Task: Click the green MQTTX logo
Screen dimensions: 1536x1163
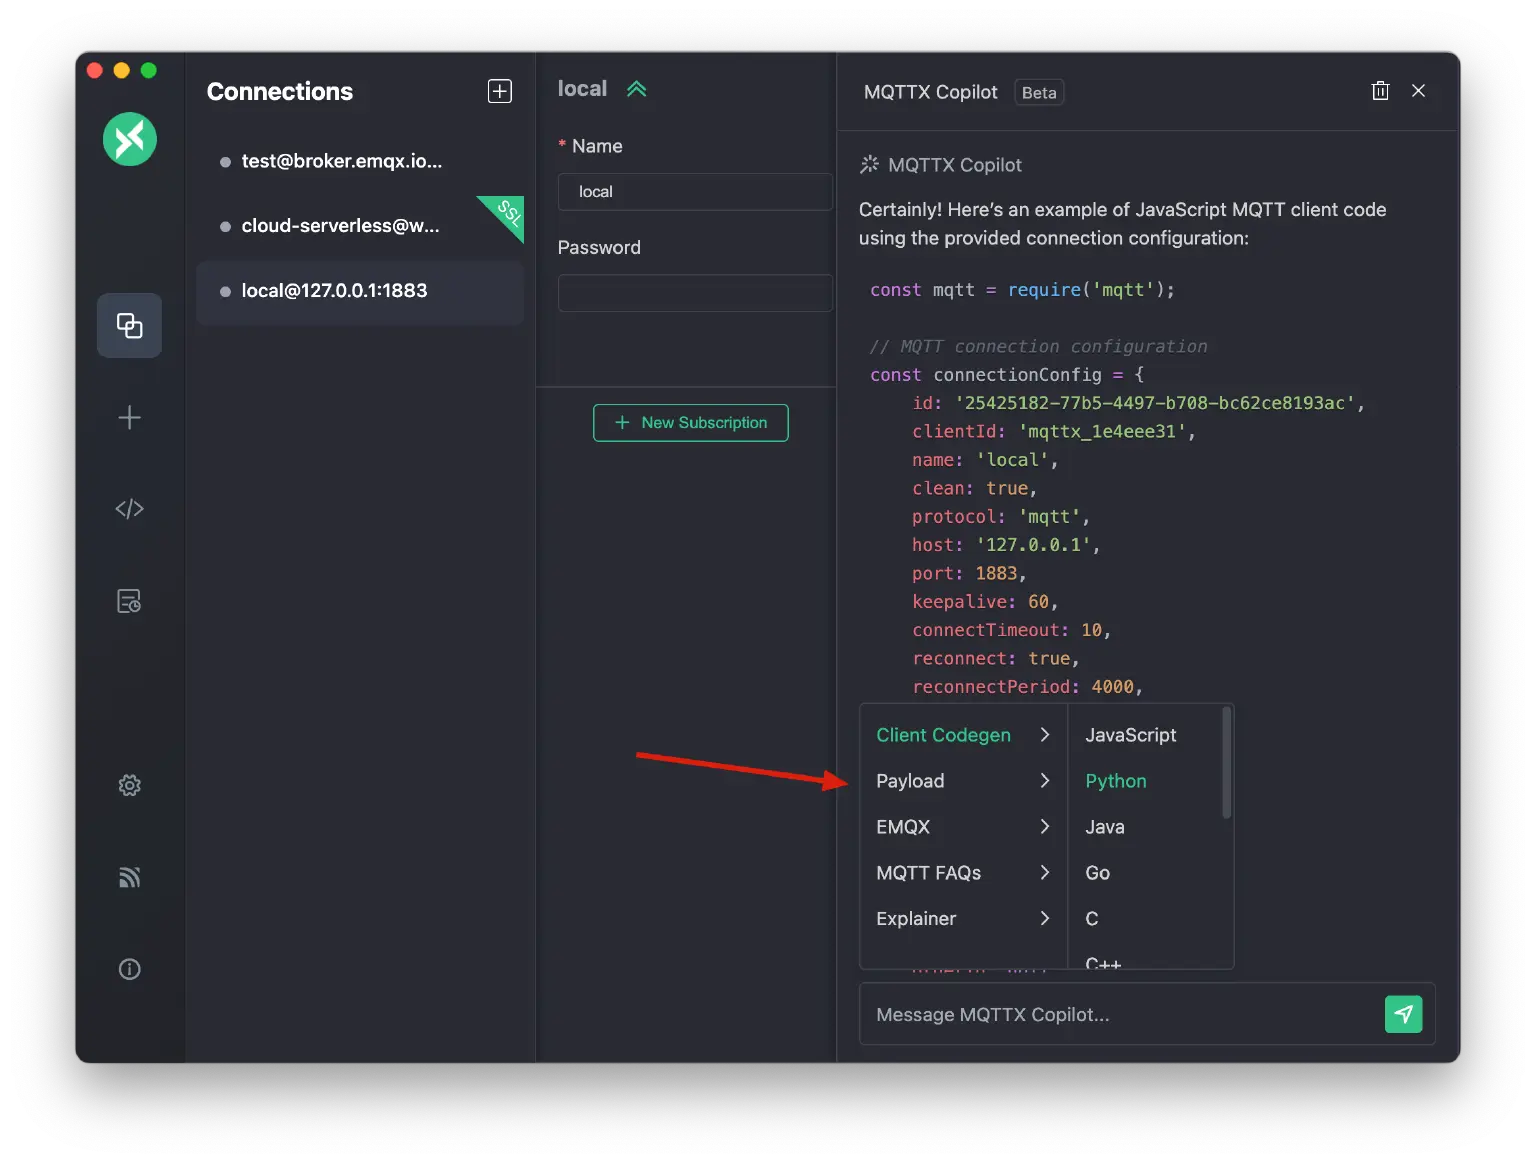Action: point(129,139)
